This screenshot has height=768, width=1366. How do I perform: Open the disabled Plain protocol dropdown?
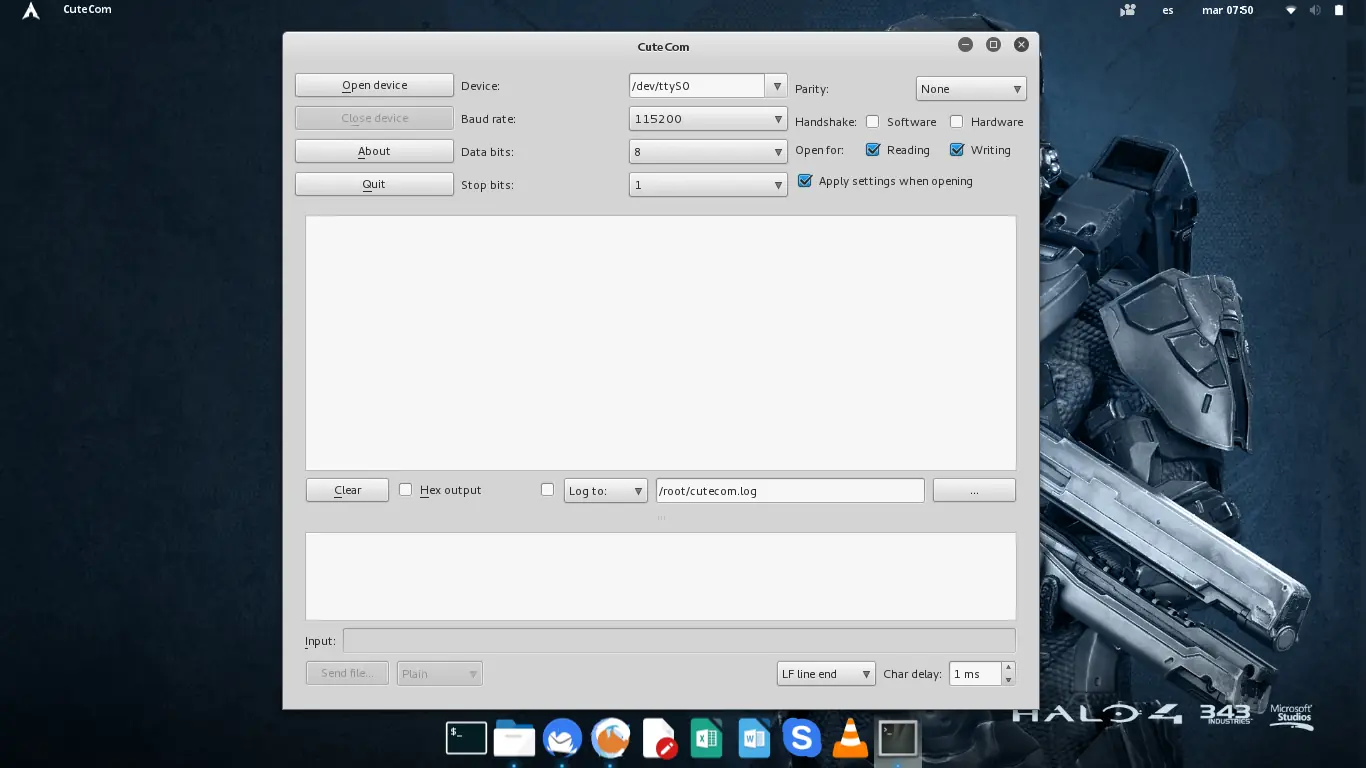coord(440,674)
